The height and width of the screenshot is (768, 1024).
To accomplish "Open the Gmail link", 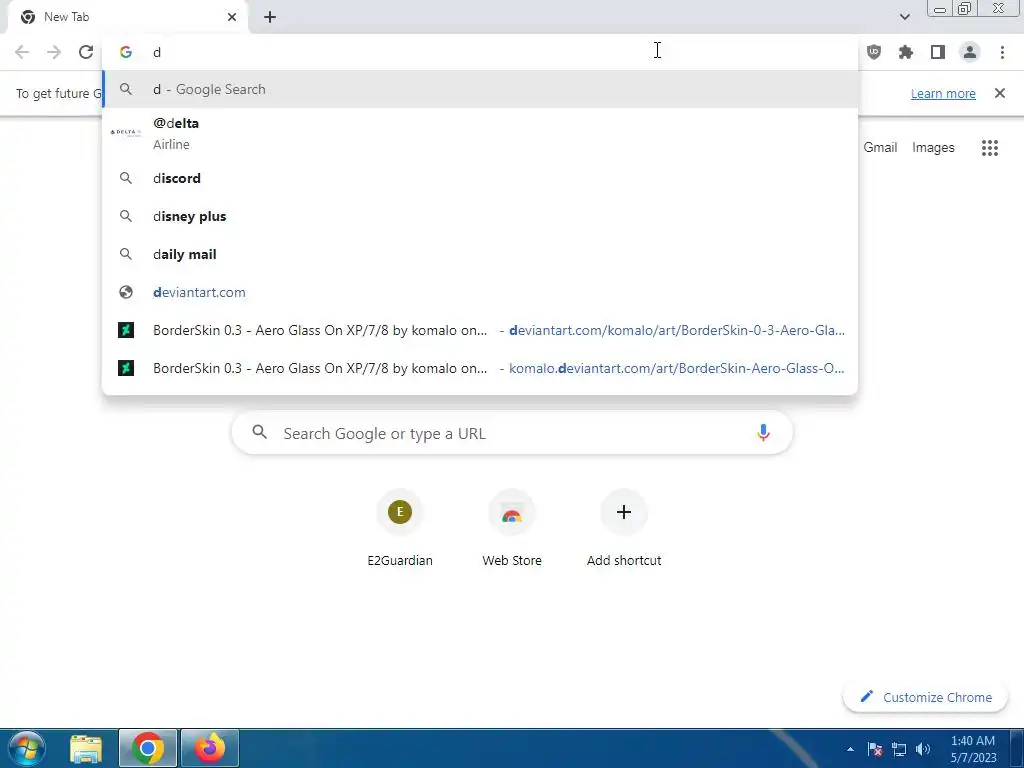I will coord(880,148).
